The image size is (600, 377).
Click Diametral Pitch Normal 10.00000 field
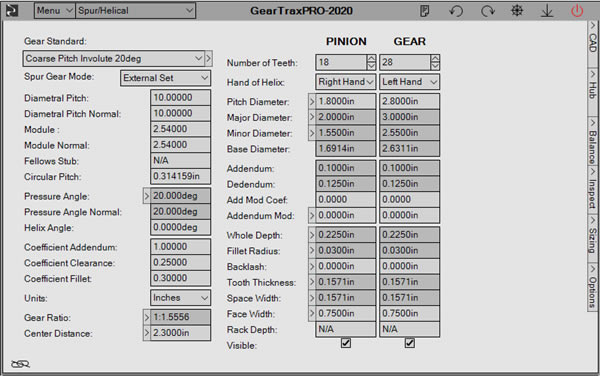180,113
